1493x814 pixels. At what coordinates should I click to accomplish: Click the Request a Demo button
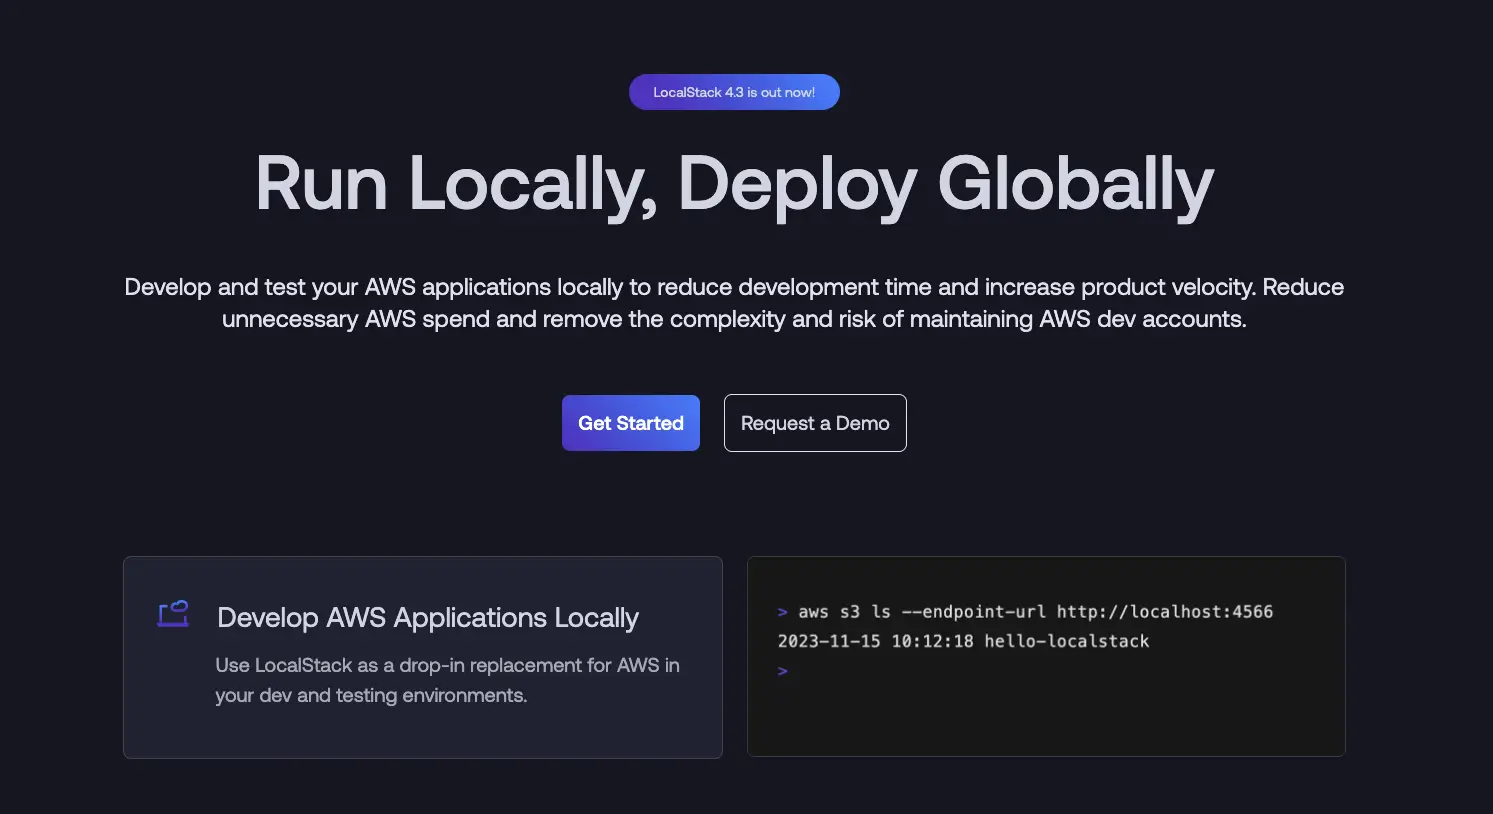tap(815, 423)
